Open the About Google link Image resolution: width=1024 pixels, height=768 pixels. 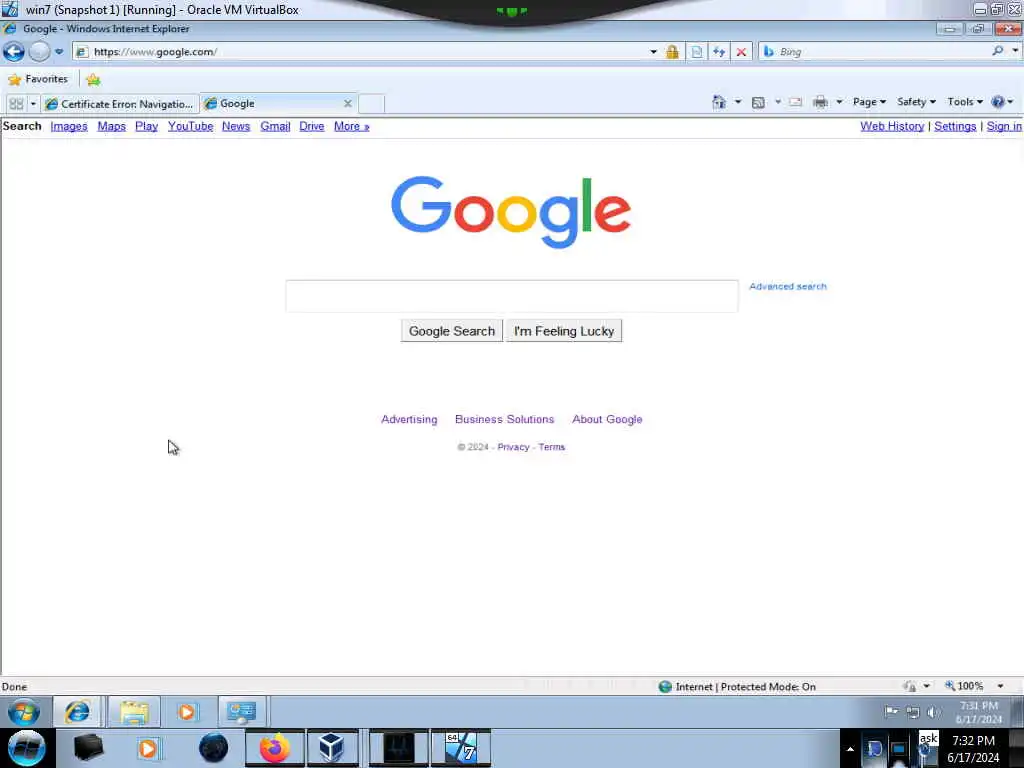tap(607, 419)
